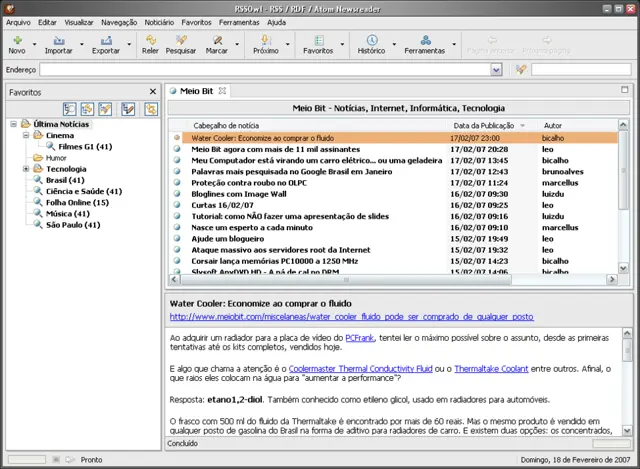Open dropdown arrow next to Novo

pos(35,44)
